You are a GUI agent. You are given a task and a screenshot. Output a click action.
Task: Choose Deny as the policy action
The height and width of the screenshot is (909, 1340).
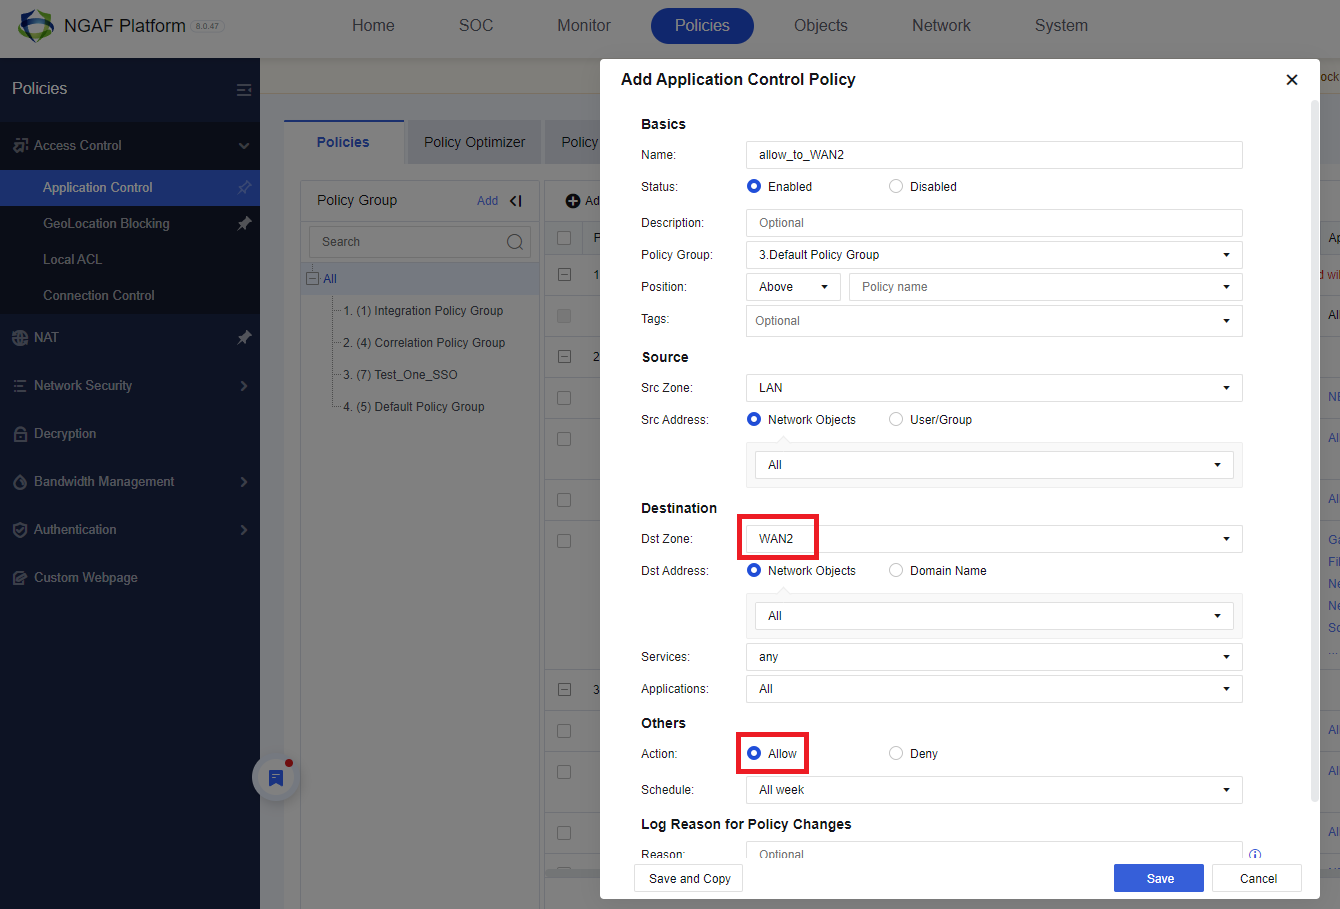click(x=895, y=753)
